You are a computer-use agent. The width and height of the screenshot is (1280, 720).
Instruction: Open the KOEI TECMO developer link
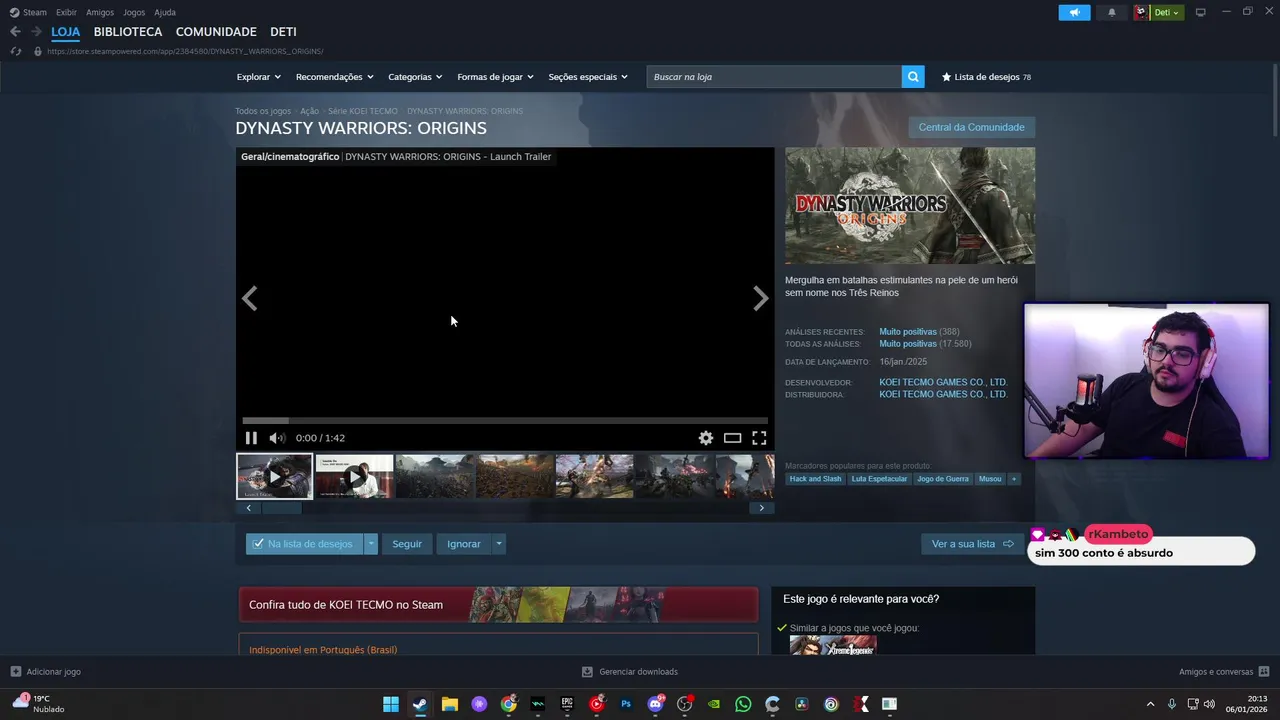click(x=943, y=382)
